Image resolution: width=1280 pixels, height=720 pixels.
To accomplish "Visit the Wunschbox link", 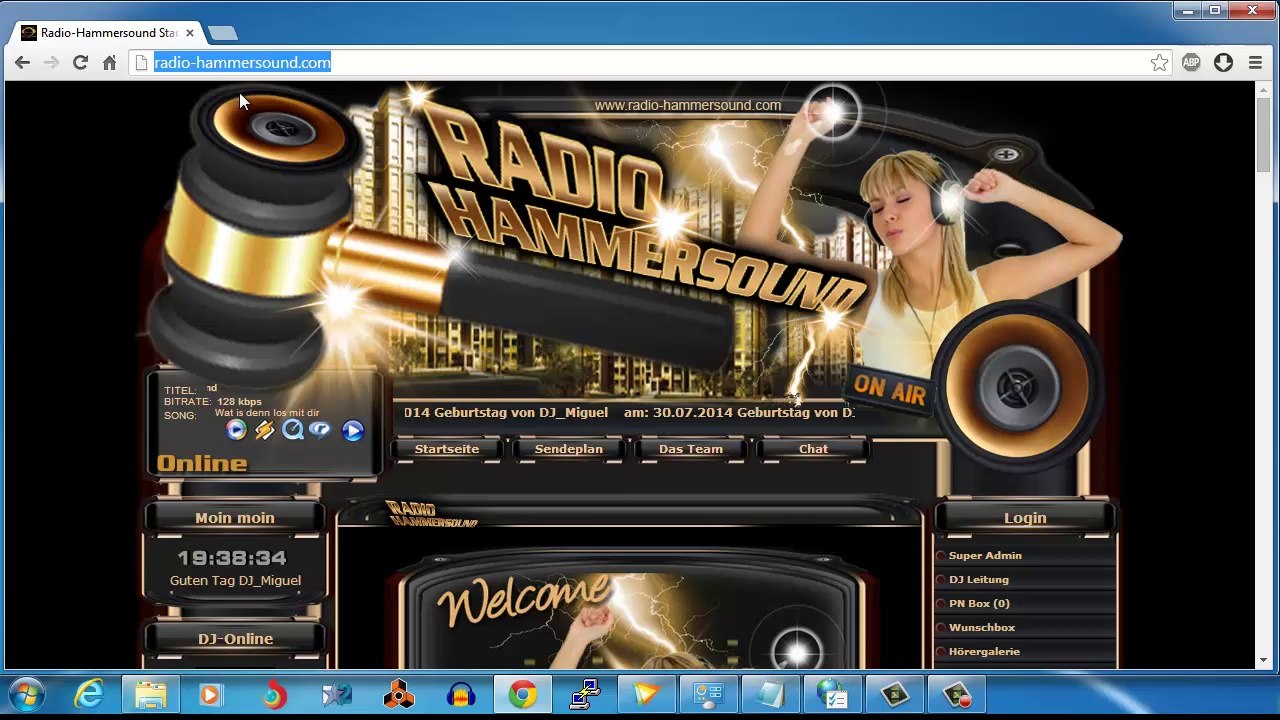I will (x=982, y=628).
